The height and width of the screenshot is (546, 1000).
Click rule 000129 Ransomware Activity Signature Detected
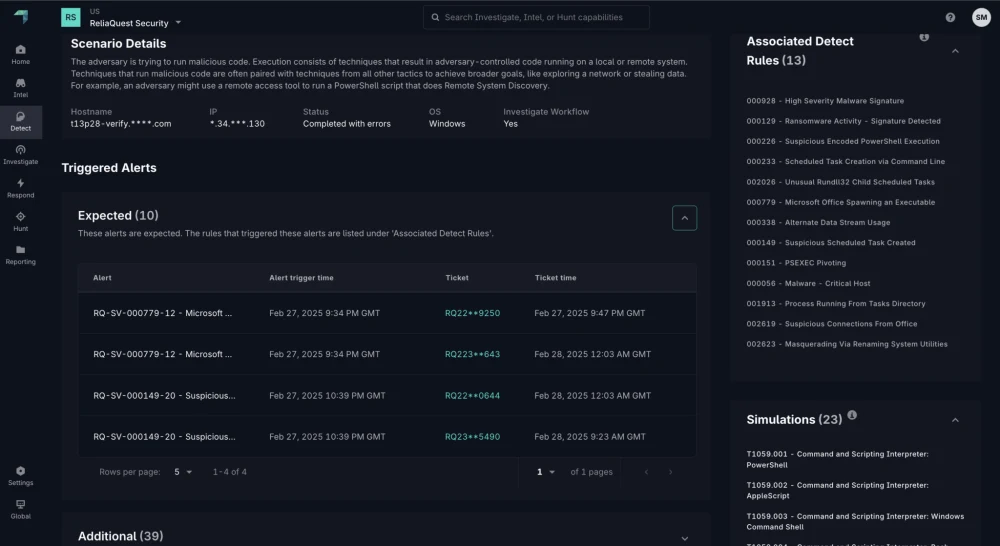point(843,121)
